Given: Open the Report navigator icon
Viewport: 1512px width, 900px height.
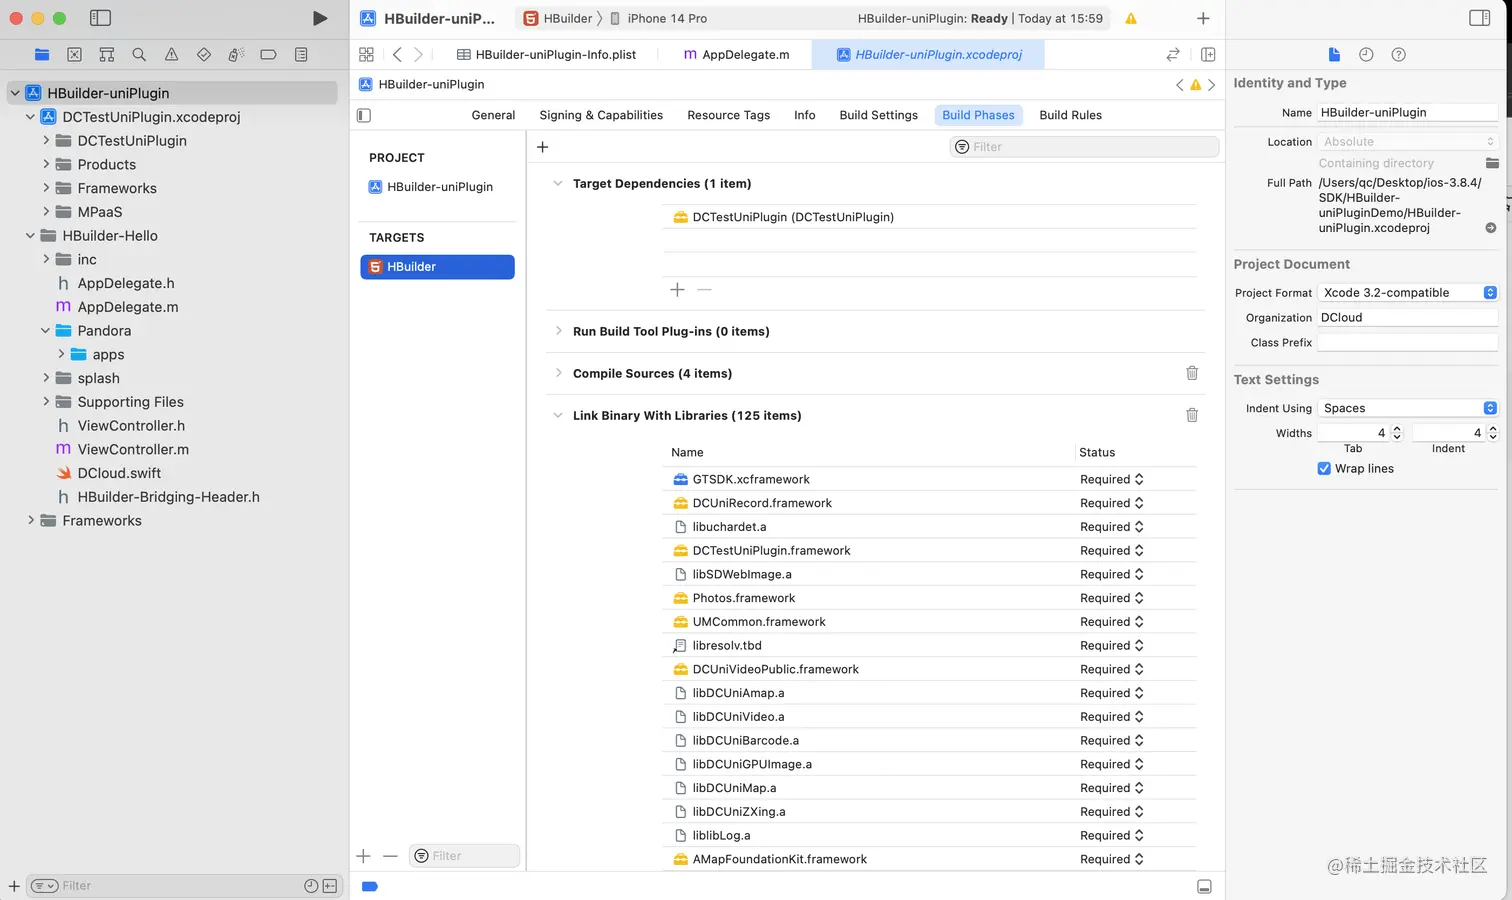Looking at the screenshot, I should [301, 55].
